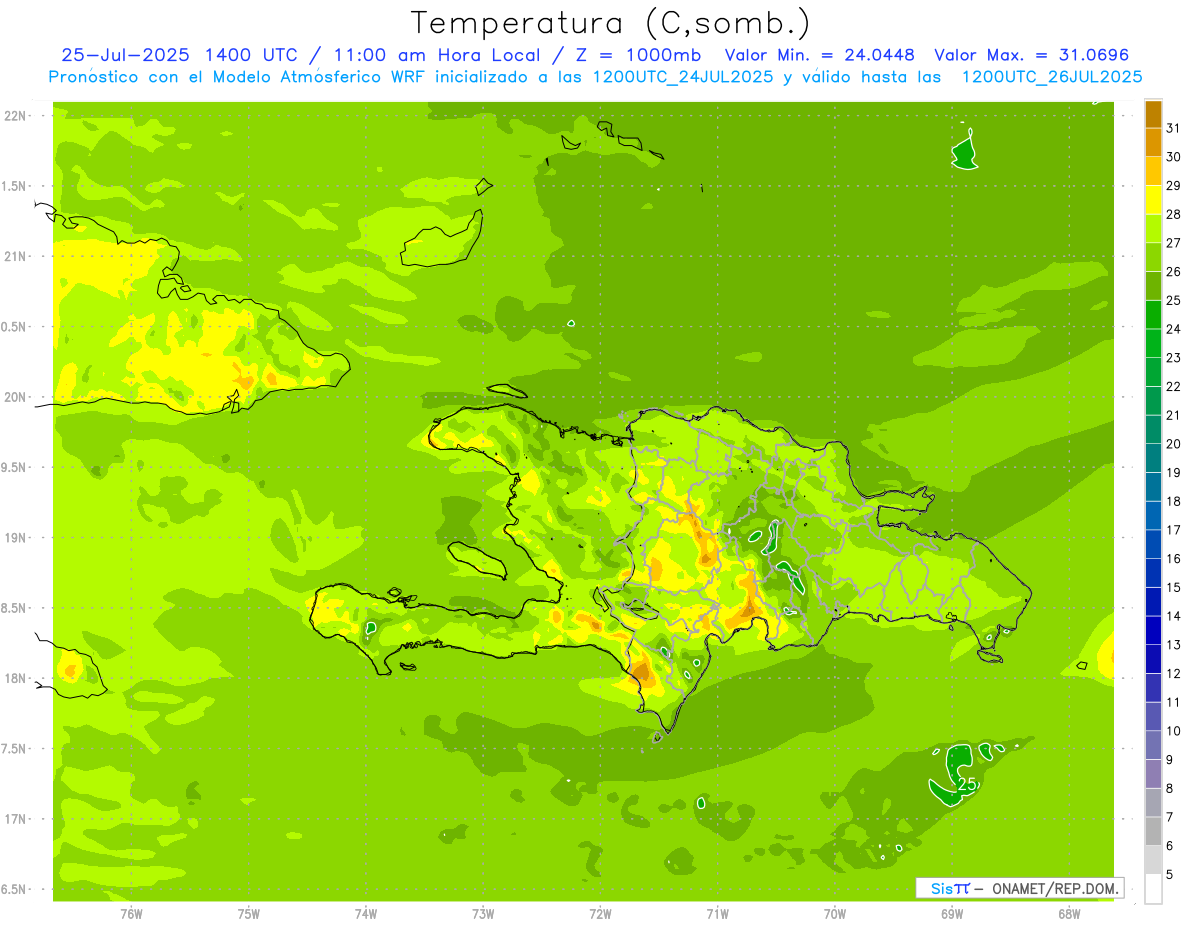This screenshot has height=927, width=1200.
Task: Click the "71W" longitude axis label
Action: [717, 914]
